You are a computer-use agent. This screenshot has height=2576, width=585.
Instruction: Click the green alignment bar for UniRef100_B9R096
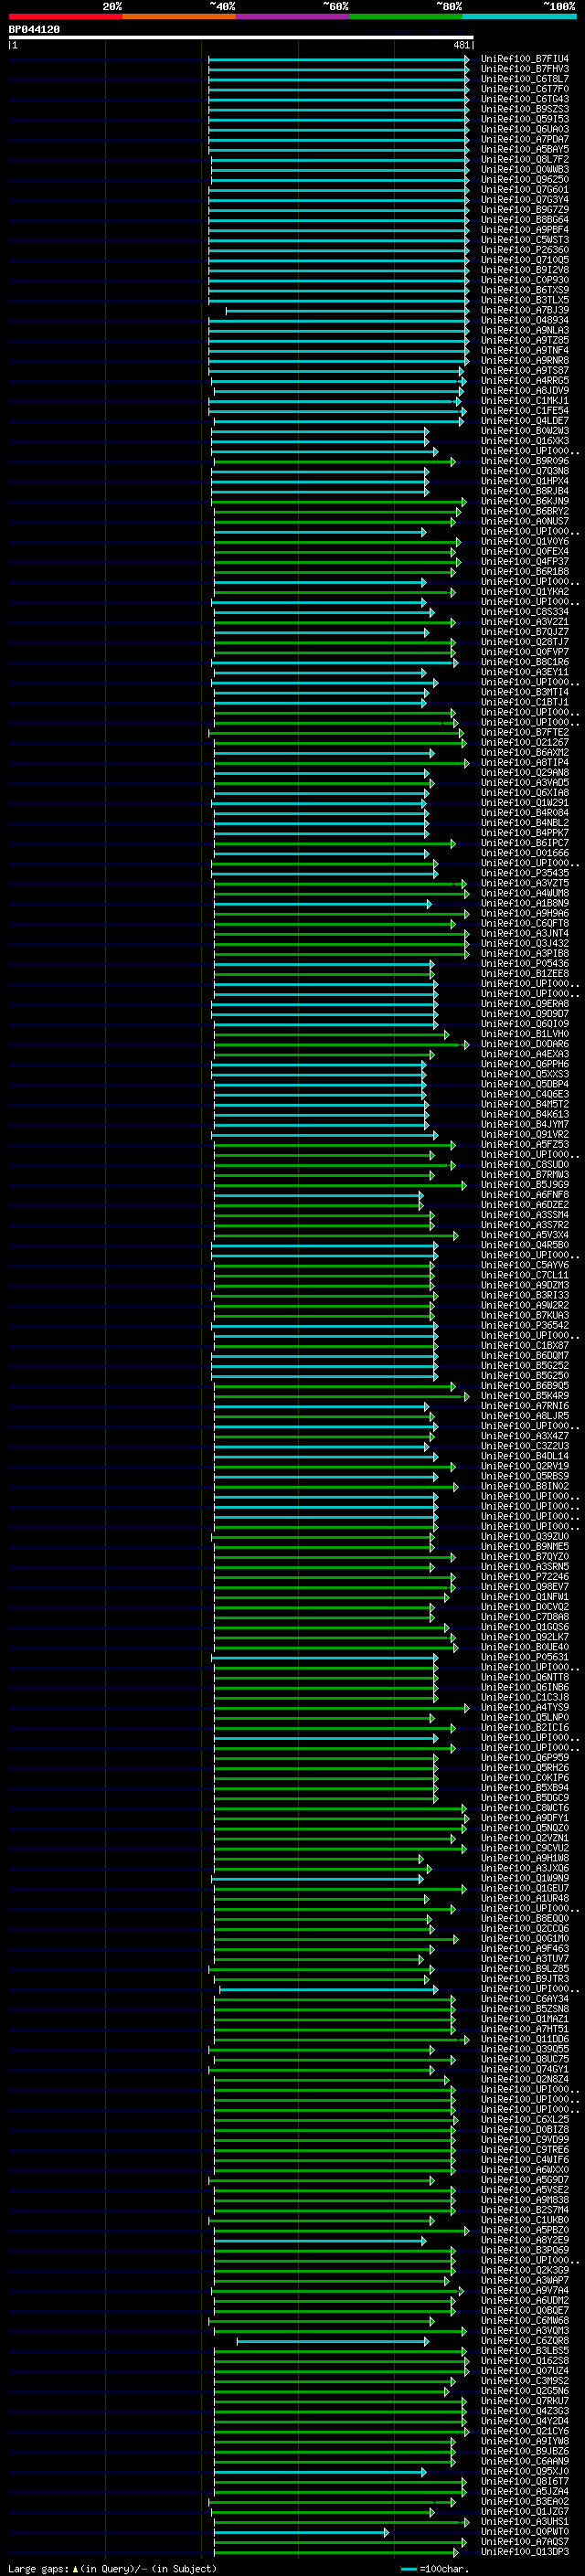[x=334, y=462]
